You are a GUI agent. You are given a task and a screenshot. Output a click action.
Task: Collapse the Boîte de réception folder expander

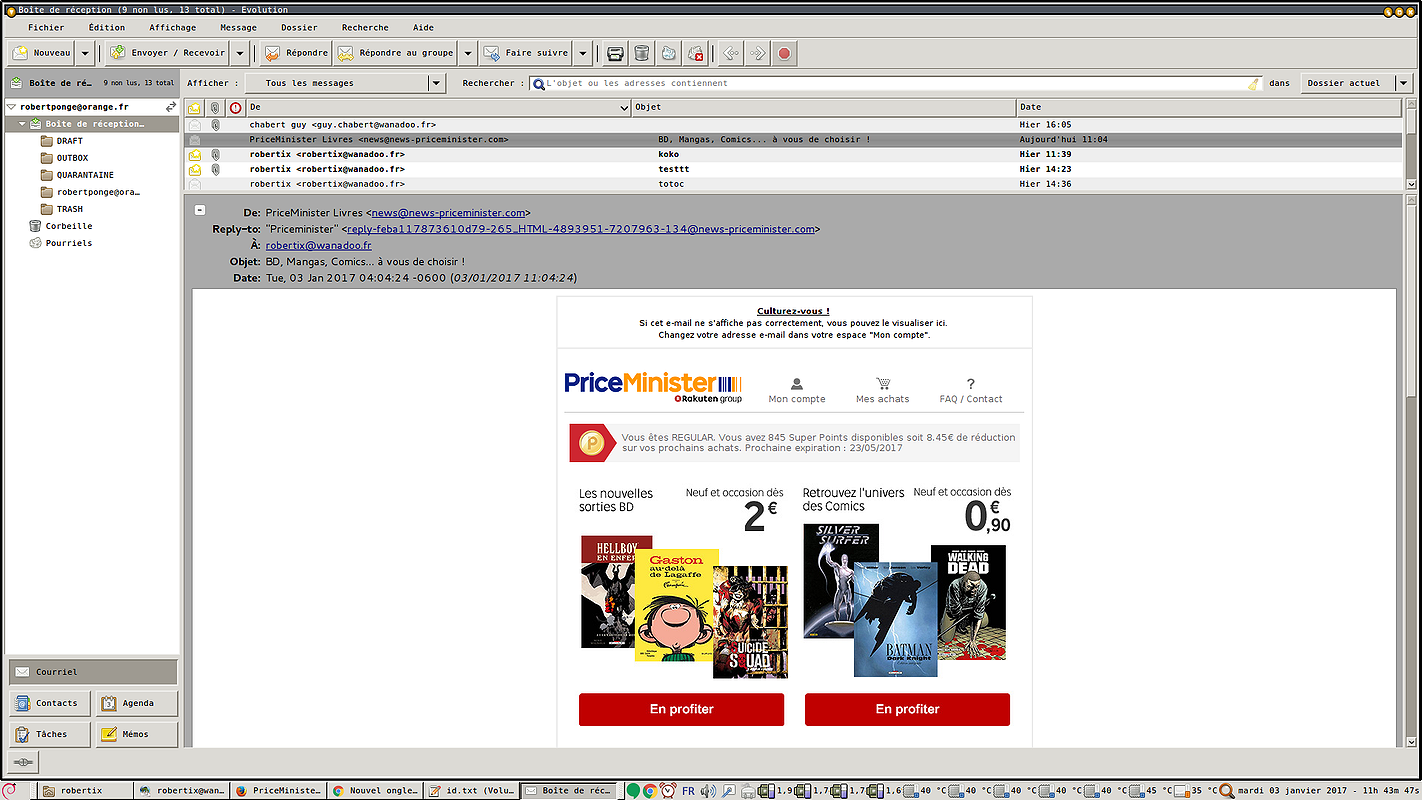(x=22, y=124)
